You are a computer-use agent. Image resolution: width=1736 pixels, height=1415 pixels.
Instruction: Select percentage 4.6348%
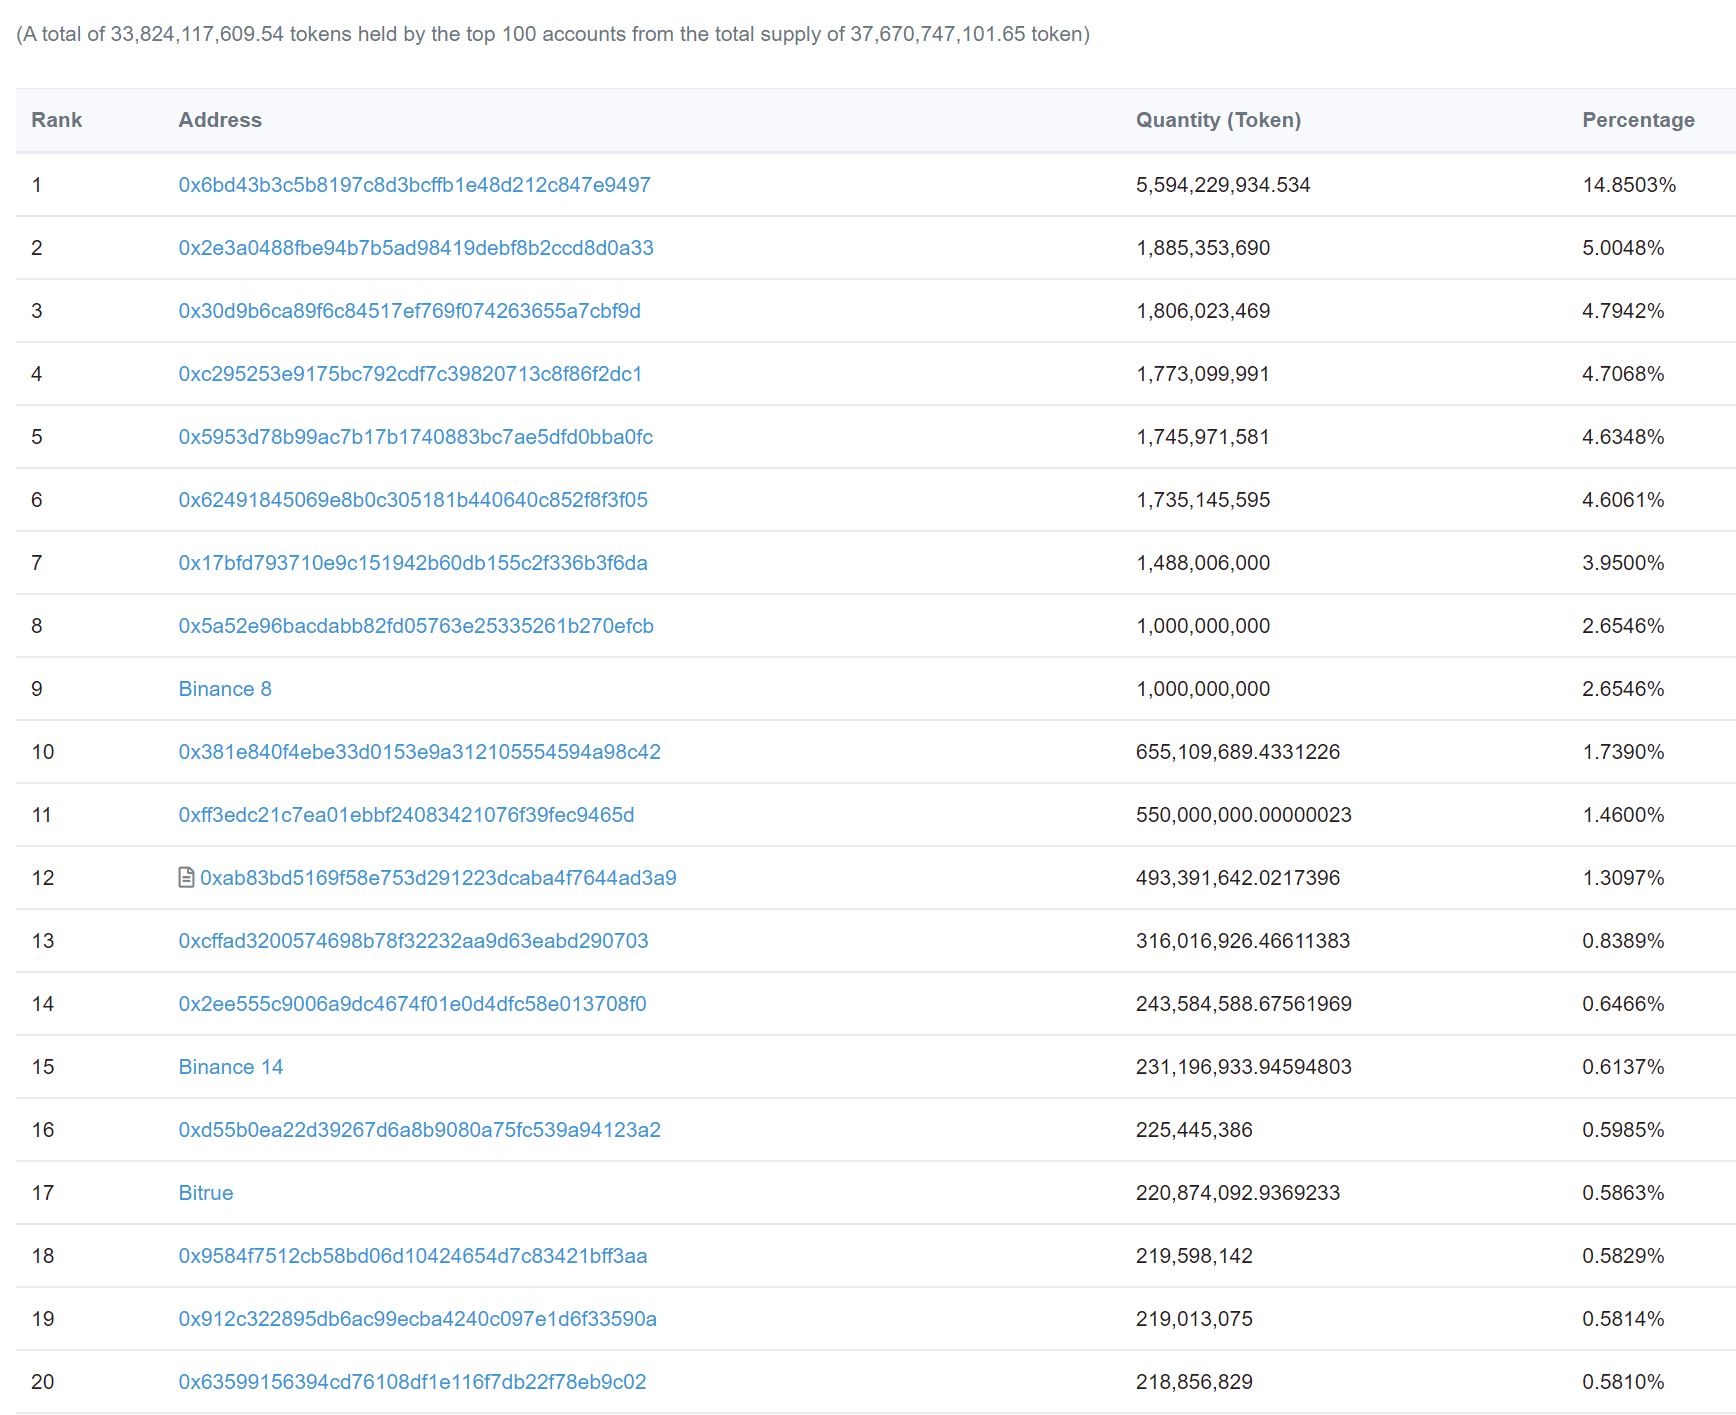pos(1623,437)
